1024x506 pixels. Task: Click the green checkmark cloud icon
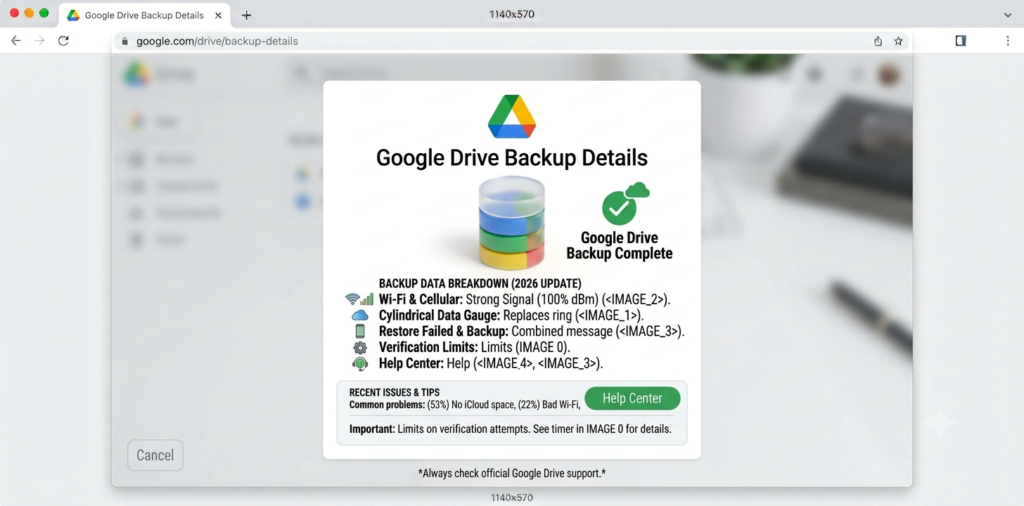[625, 204]
